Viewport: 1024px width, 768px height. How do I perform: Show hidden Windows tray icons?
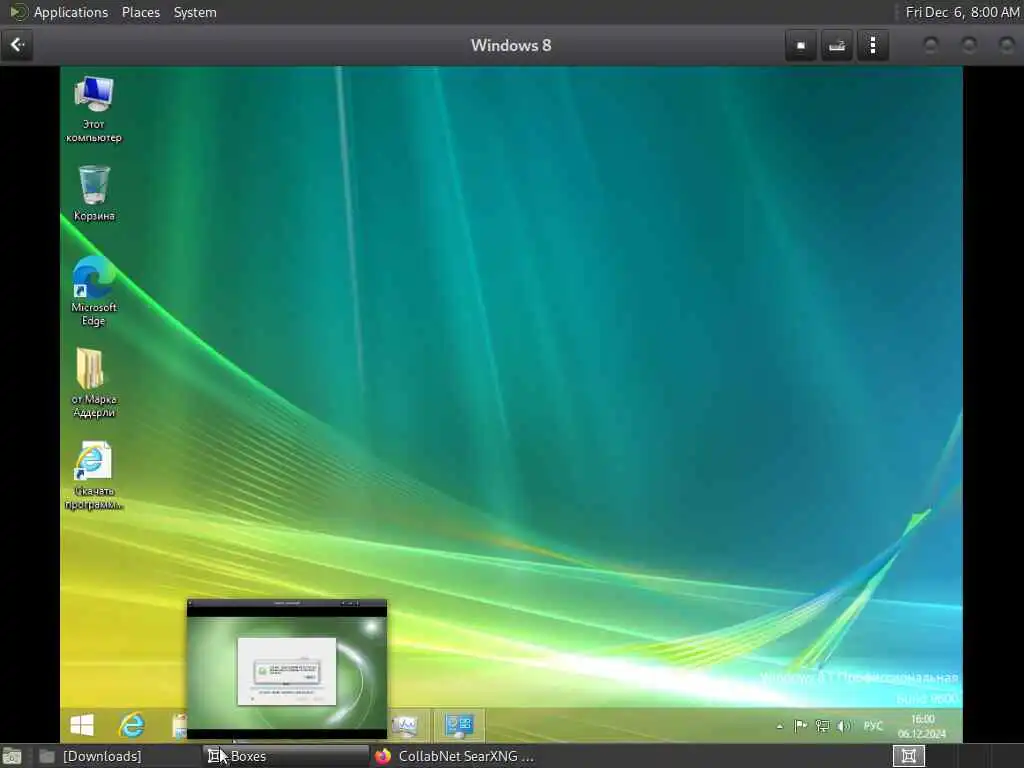coord(780,726)
